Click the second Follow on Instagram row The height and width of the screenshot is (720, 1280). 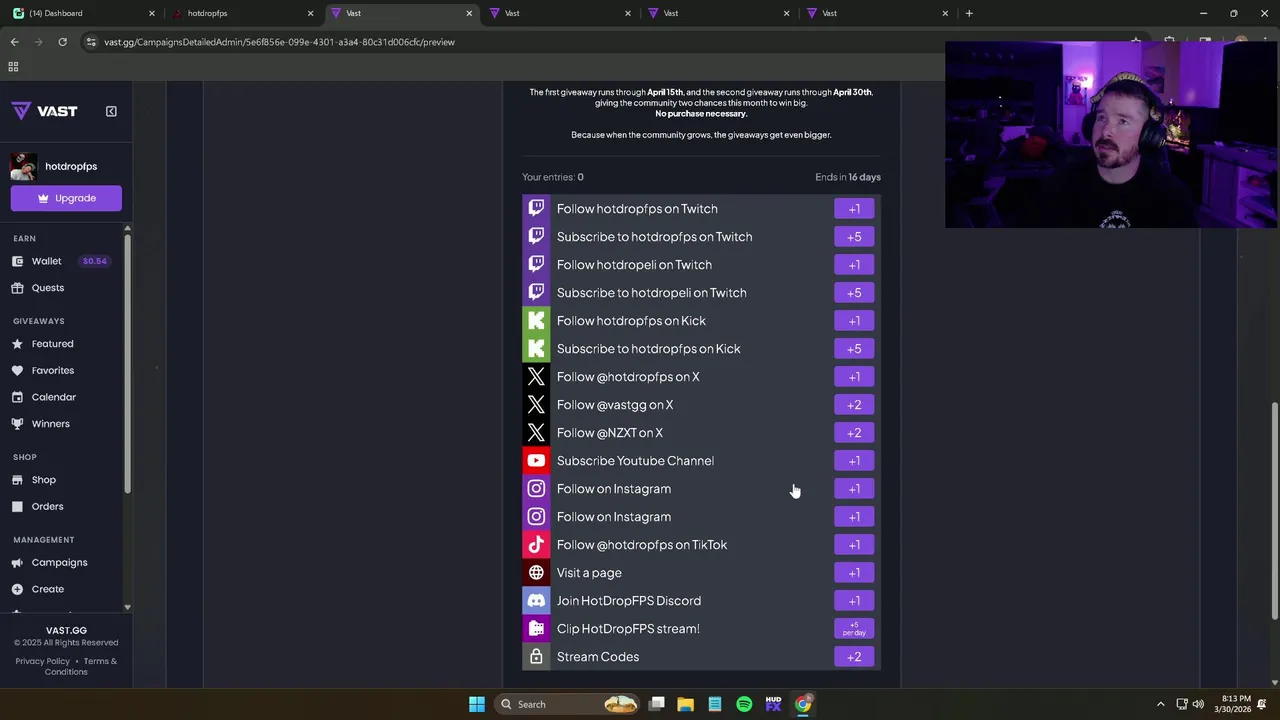pos(701,517)
